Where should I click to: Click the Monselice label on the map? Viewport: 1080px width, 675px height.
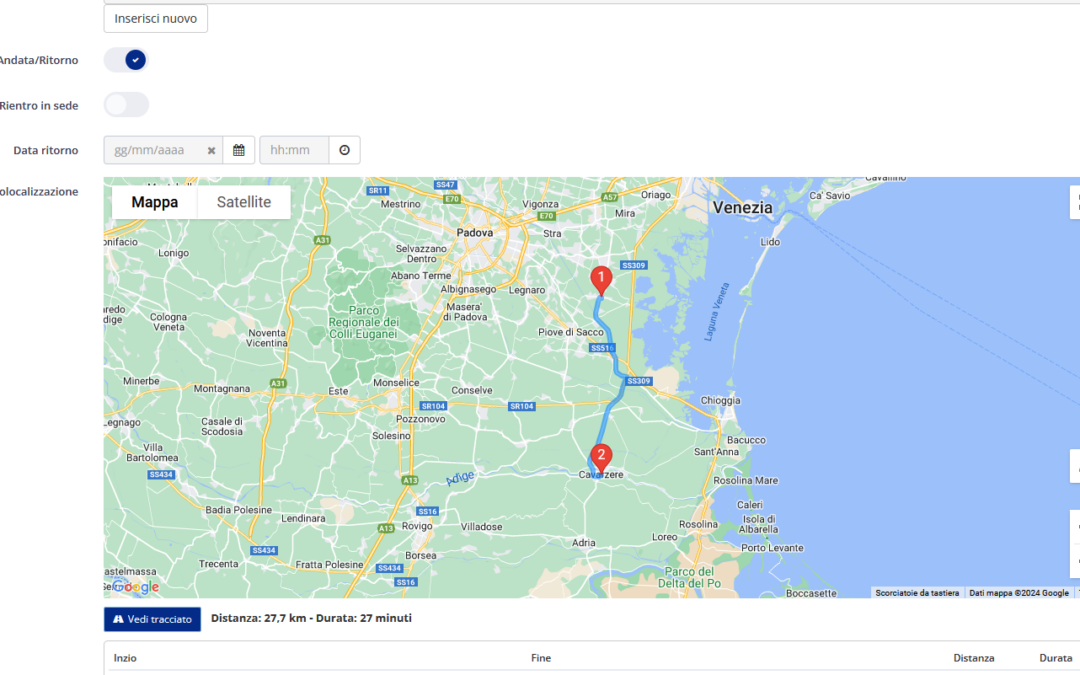click(x=396, y=382)
